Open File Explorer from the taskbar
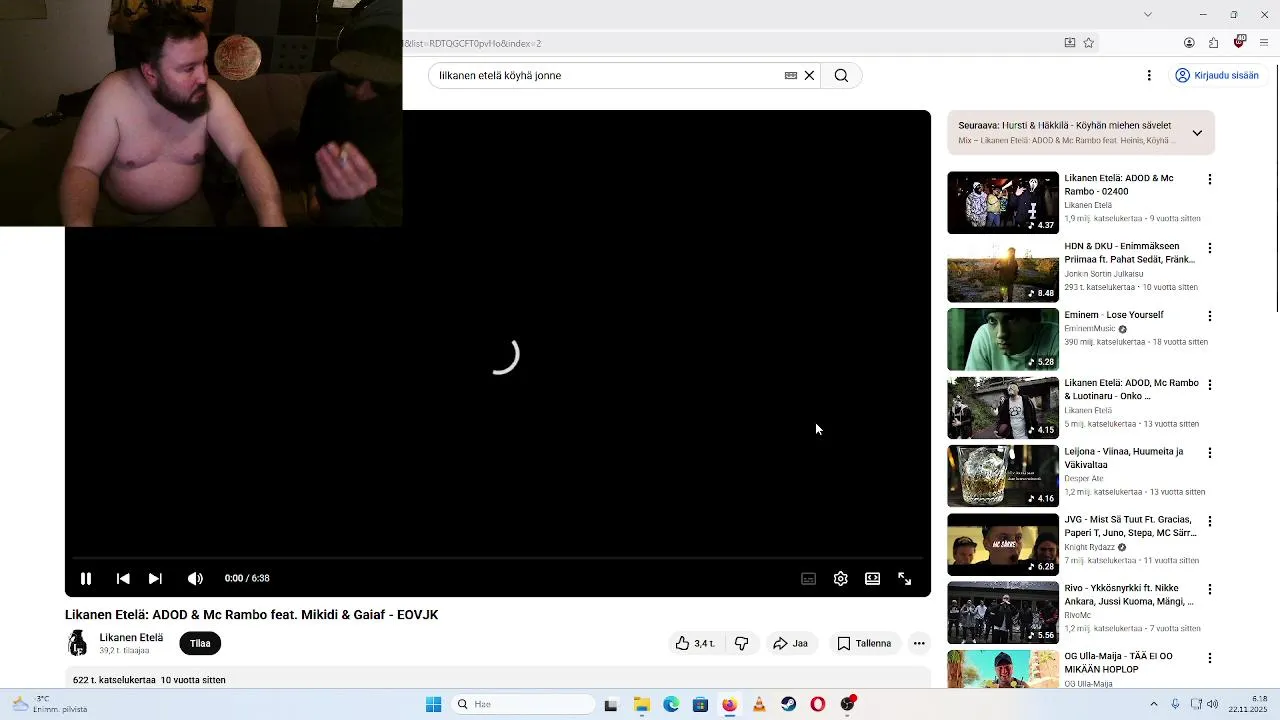This screenshot has height=720, width=1280. tap(641, 704)
